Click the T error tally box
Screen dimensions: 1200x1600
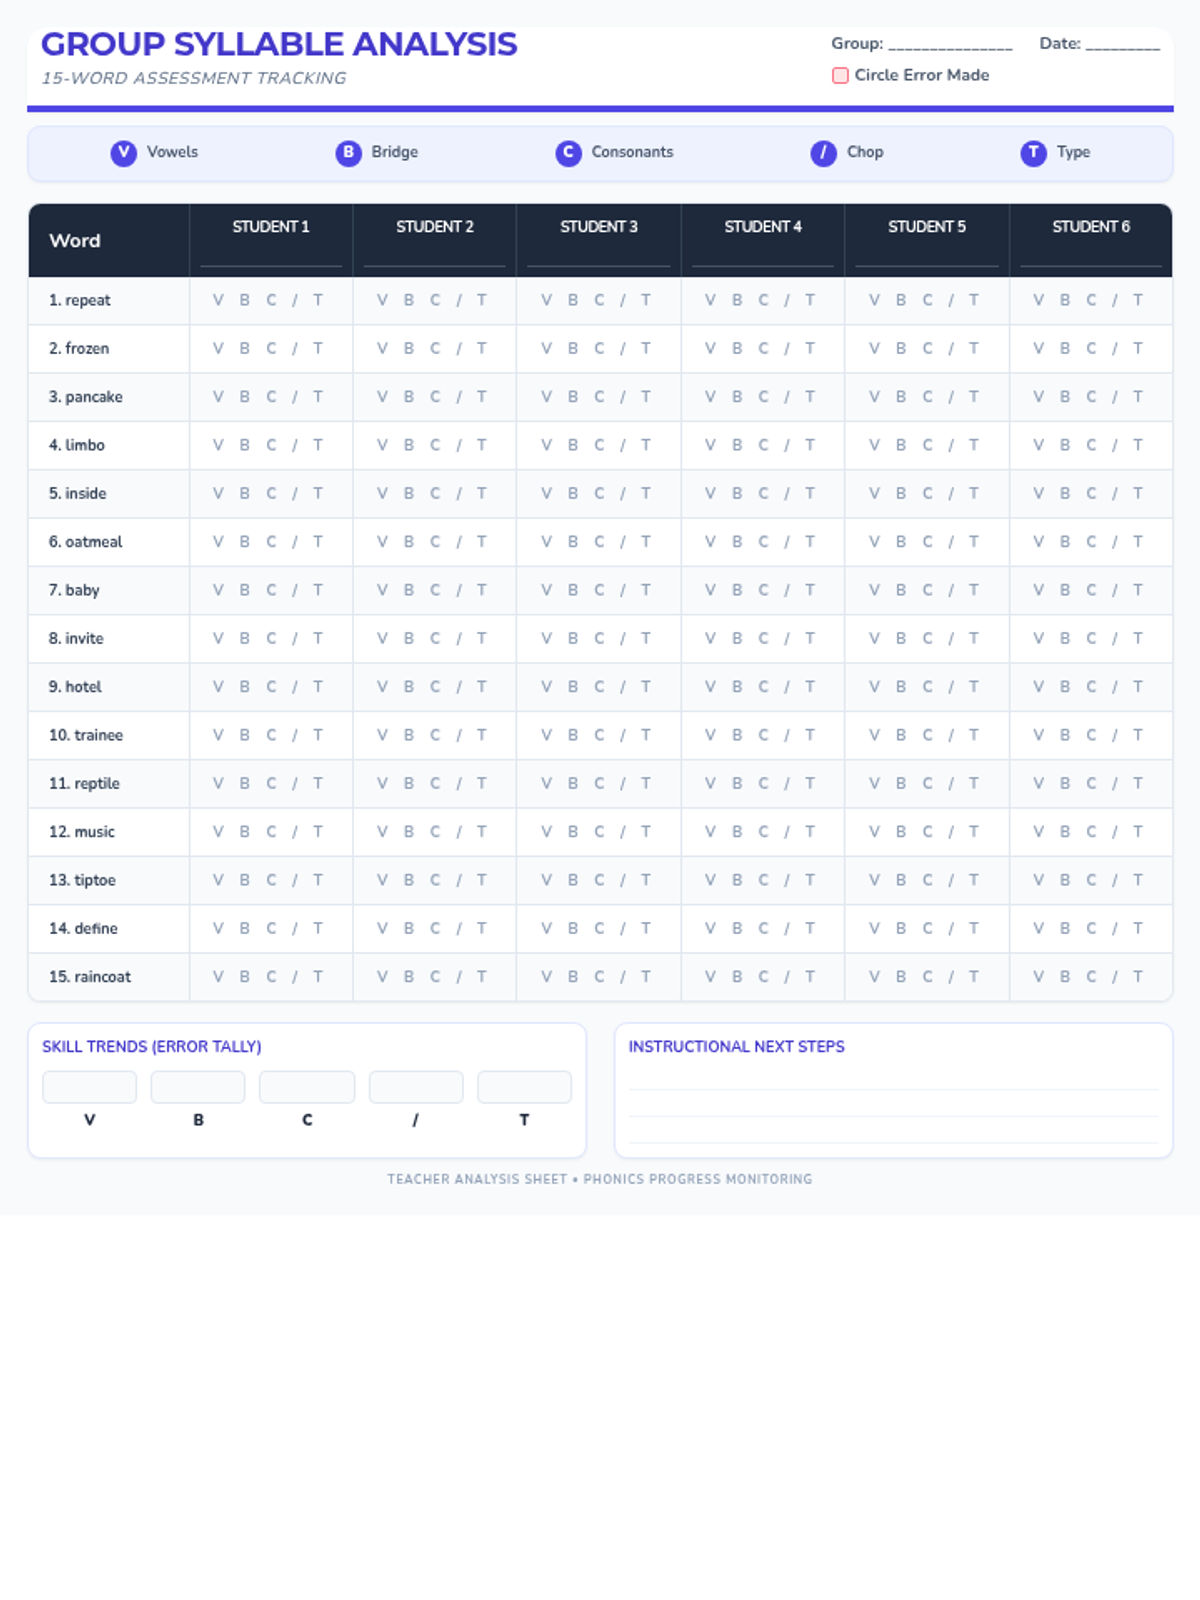(524, 1087)
